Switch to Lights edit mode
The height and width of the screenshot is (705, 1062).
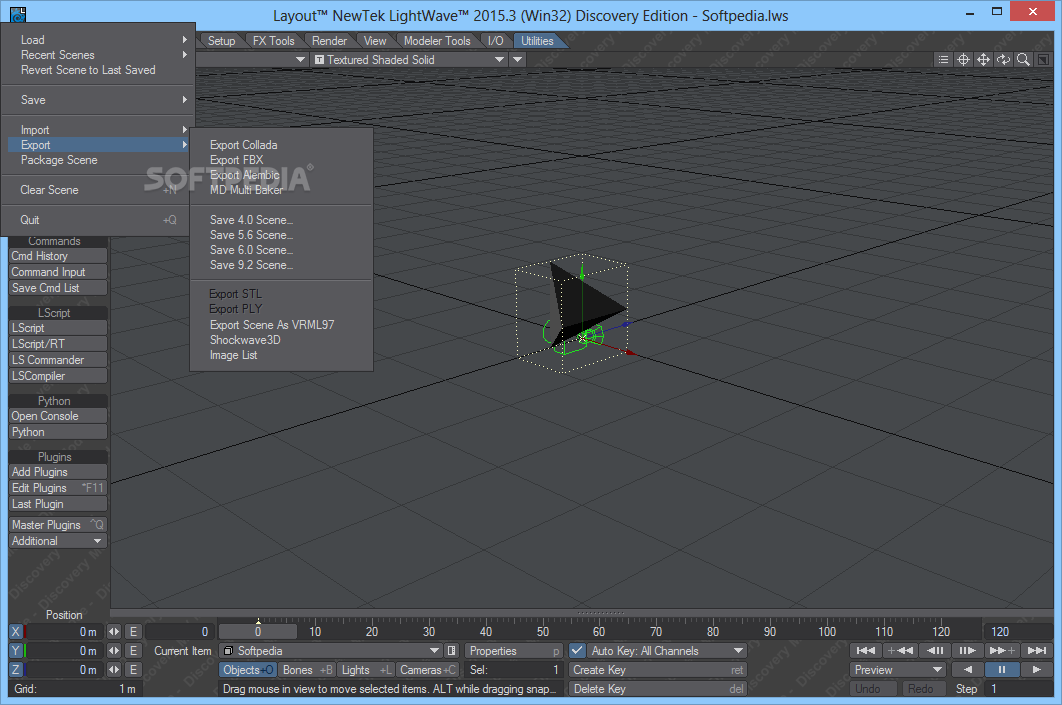366,669
